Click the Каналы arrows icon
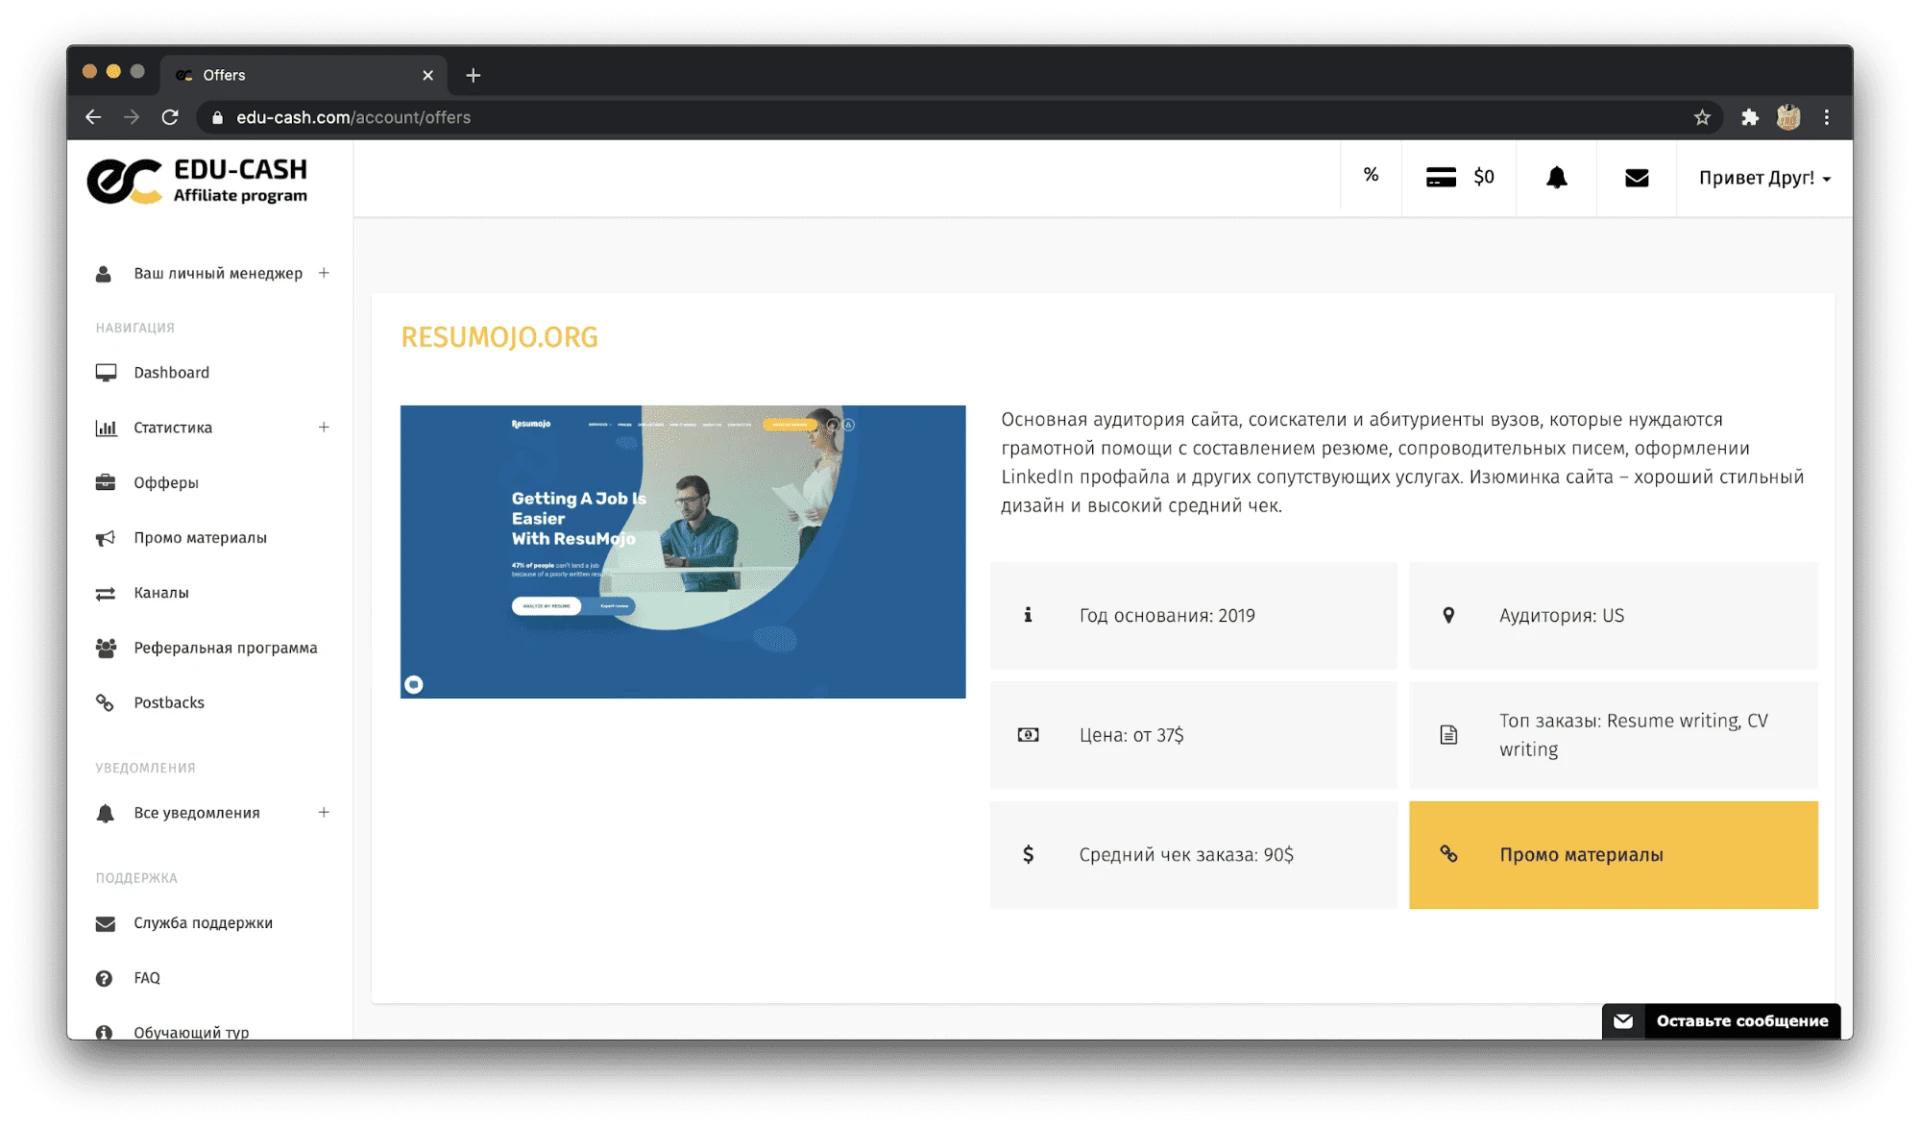 (x=105, y=593)
